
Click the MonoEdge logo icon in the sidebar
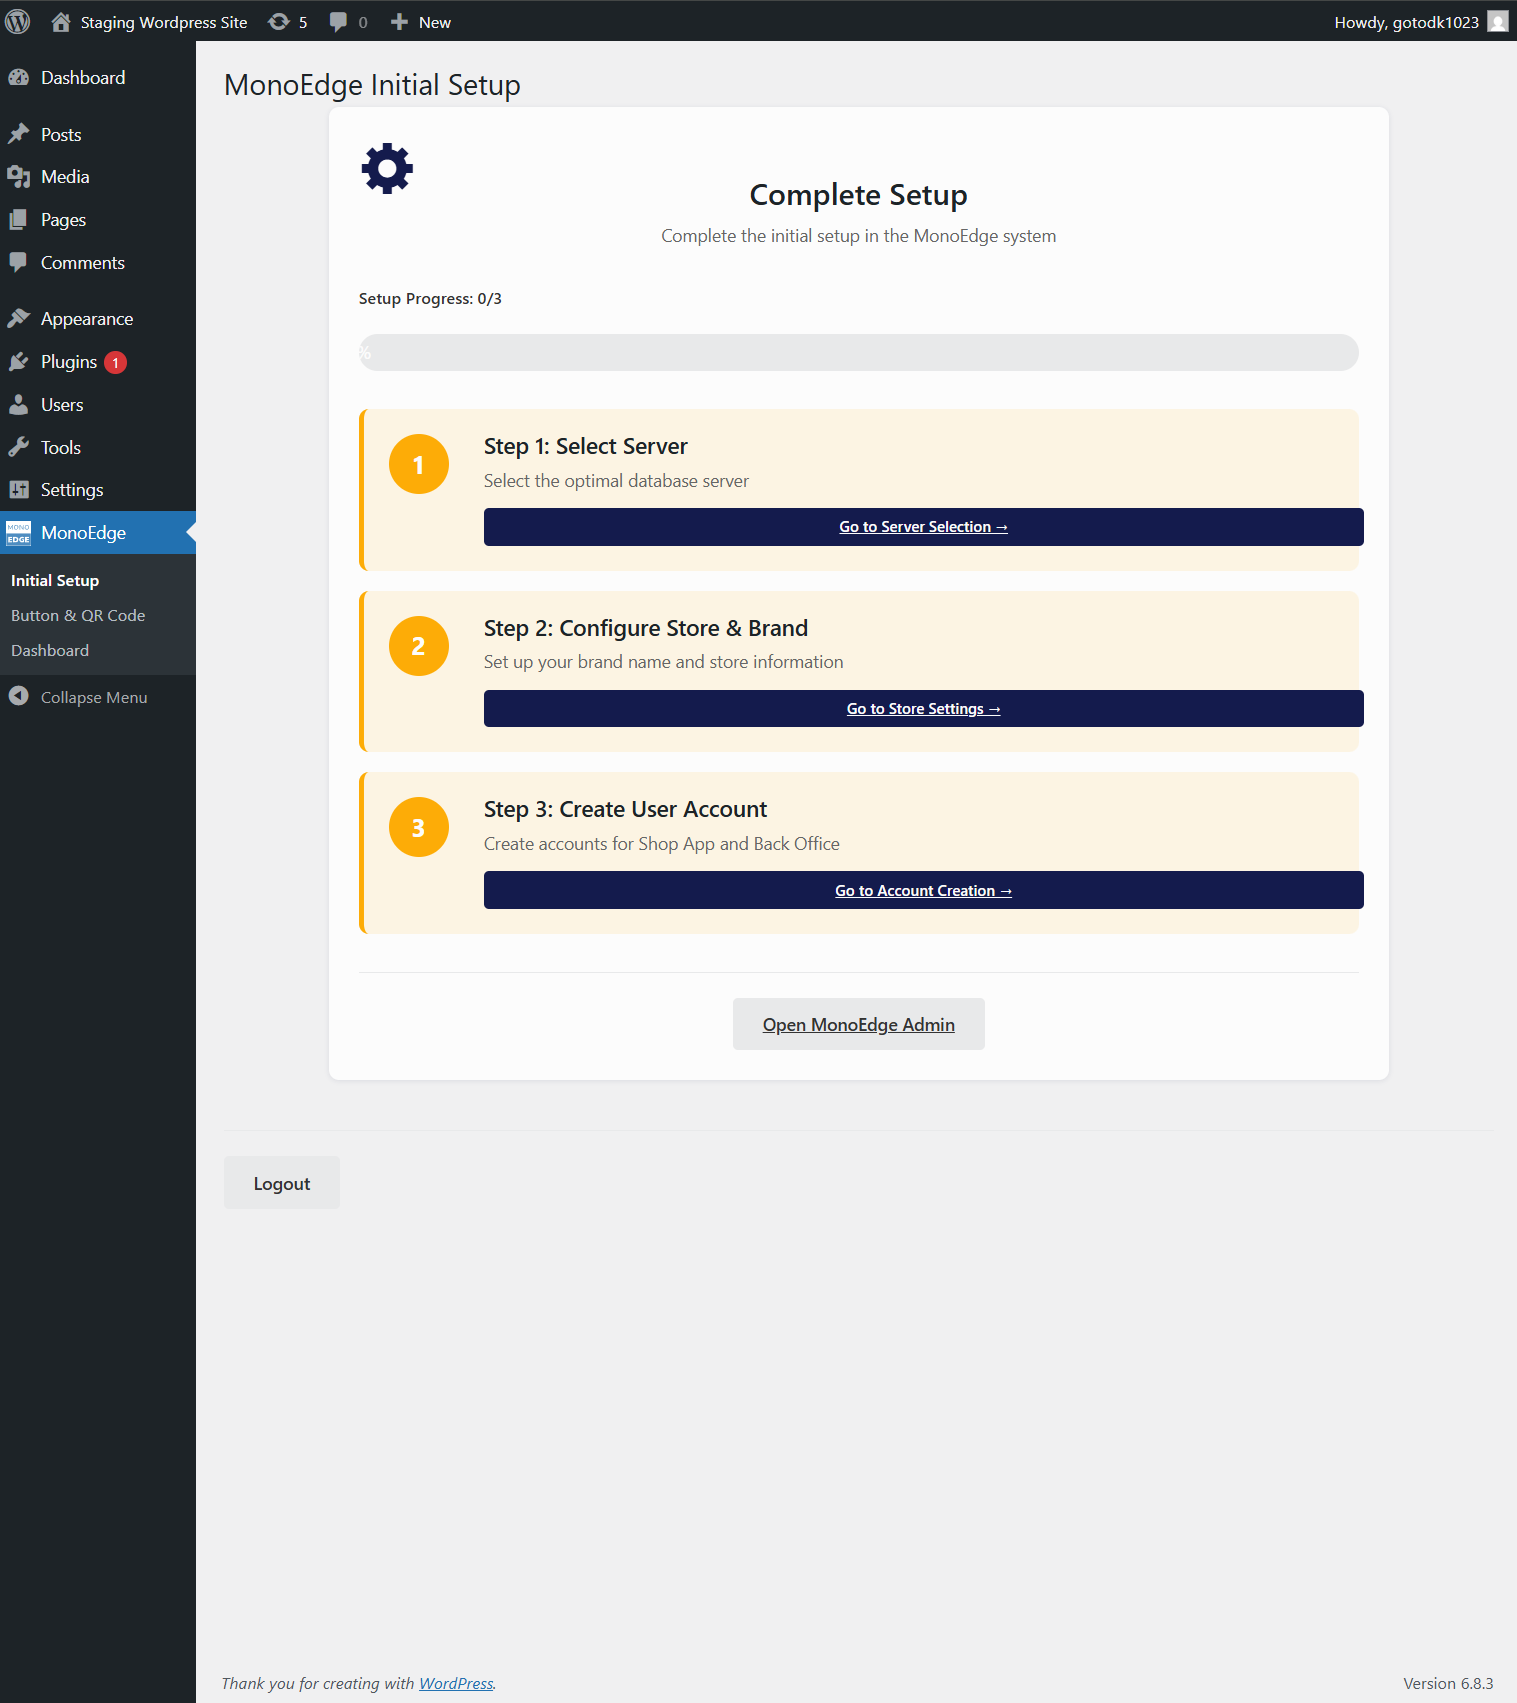pyautogui.click(x=19, y=533)
